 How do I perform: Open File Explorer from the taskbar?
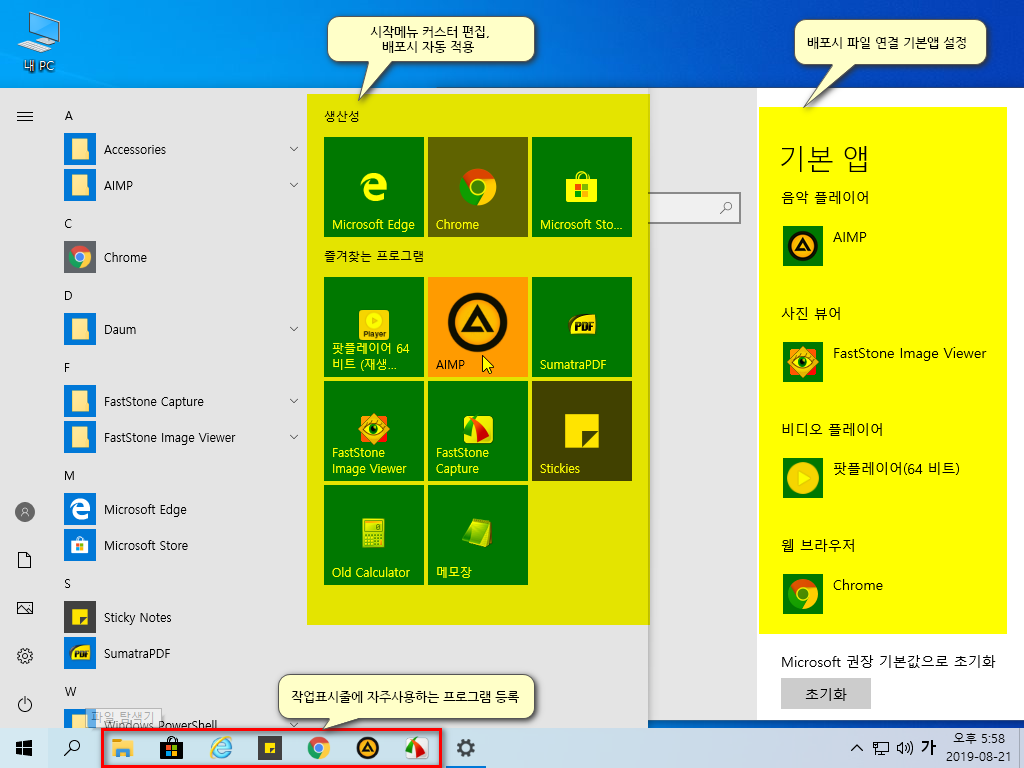pos(123,748)
